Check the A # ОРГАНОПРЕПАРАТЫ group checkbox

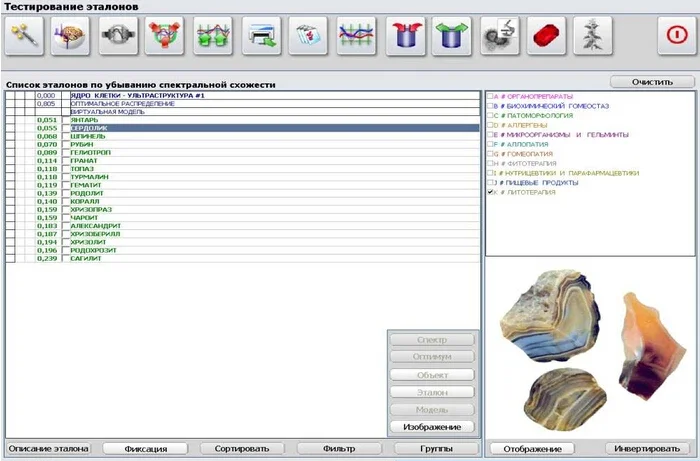coord(489,96)
